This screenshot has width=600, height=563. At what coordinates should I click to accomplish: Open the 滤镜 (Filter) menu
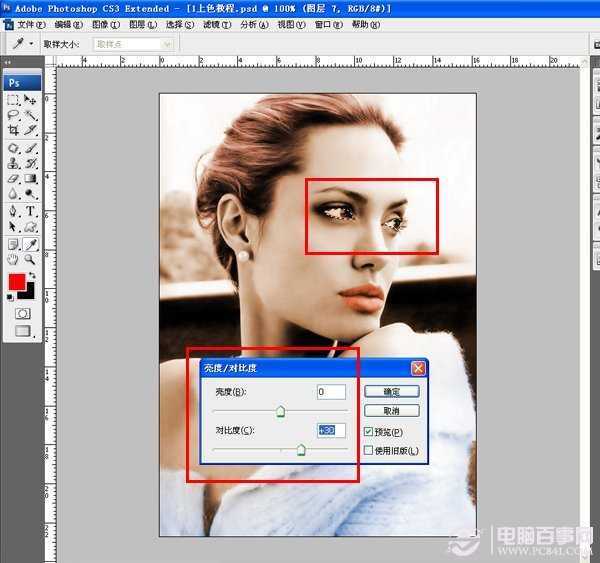211,24
